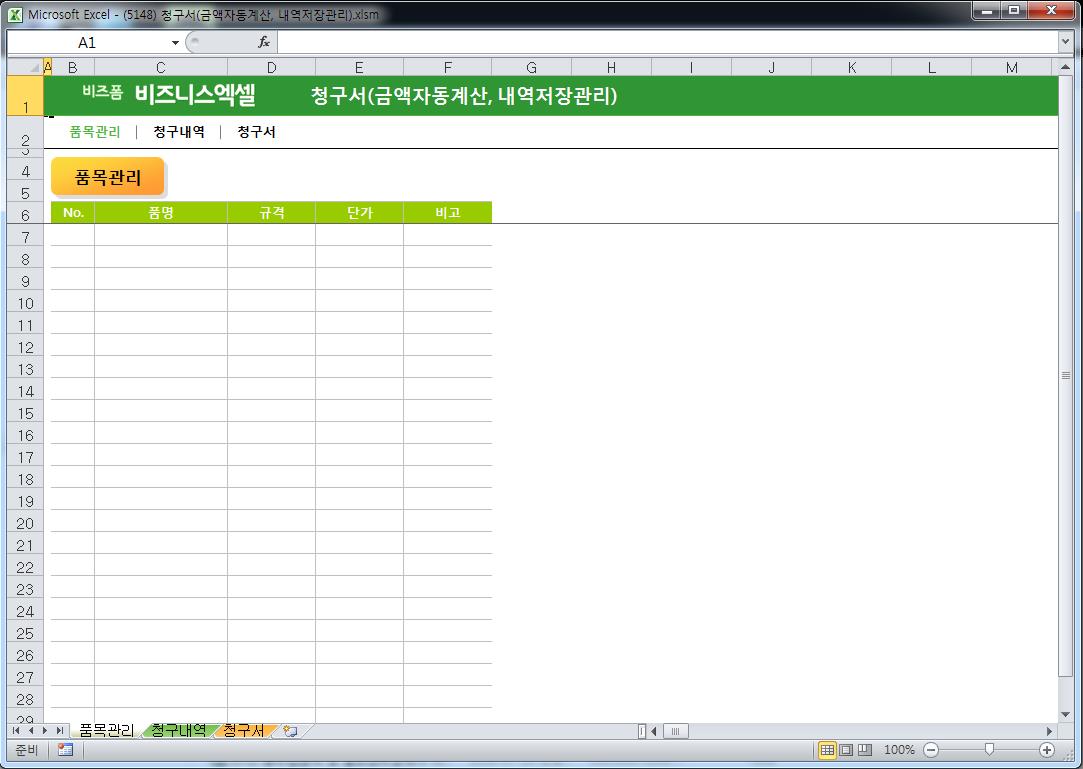
Task: Click horizontal scrollbar right arrow
Action: [1049, 731]
